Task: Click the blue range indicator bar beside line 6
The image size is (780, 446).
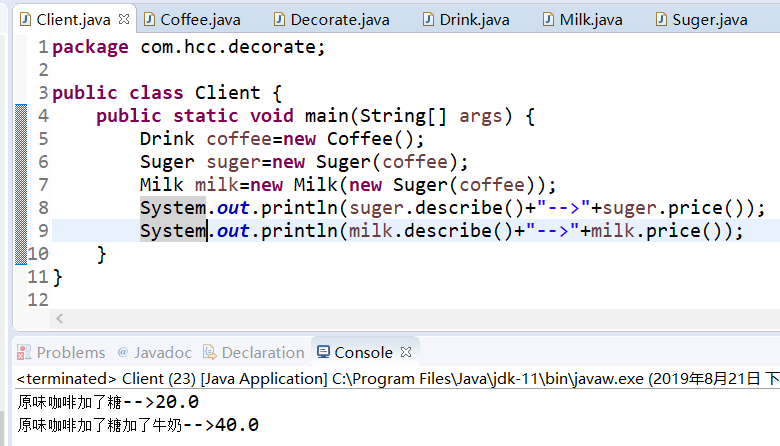Action: coord(21,162)
